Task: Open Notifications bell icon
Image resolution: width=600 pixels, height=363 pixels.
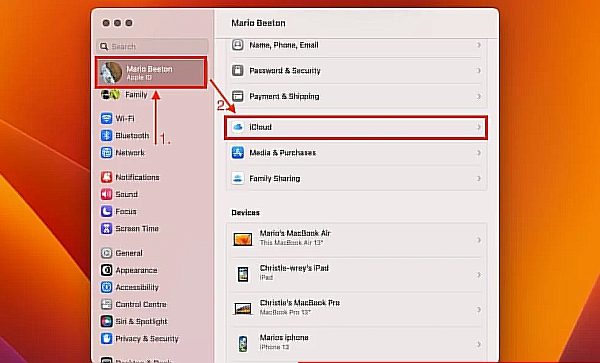Action: point(106,177)
